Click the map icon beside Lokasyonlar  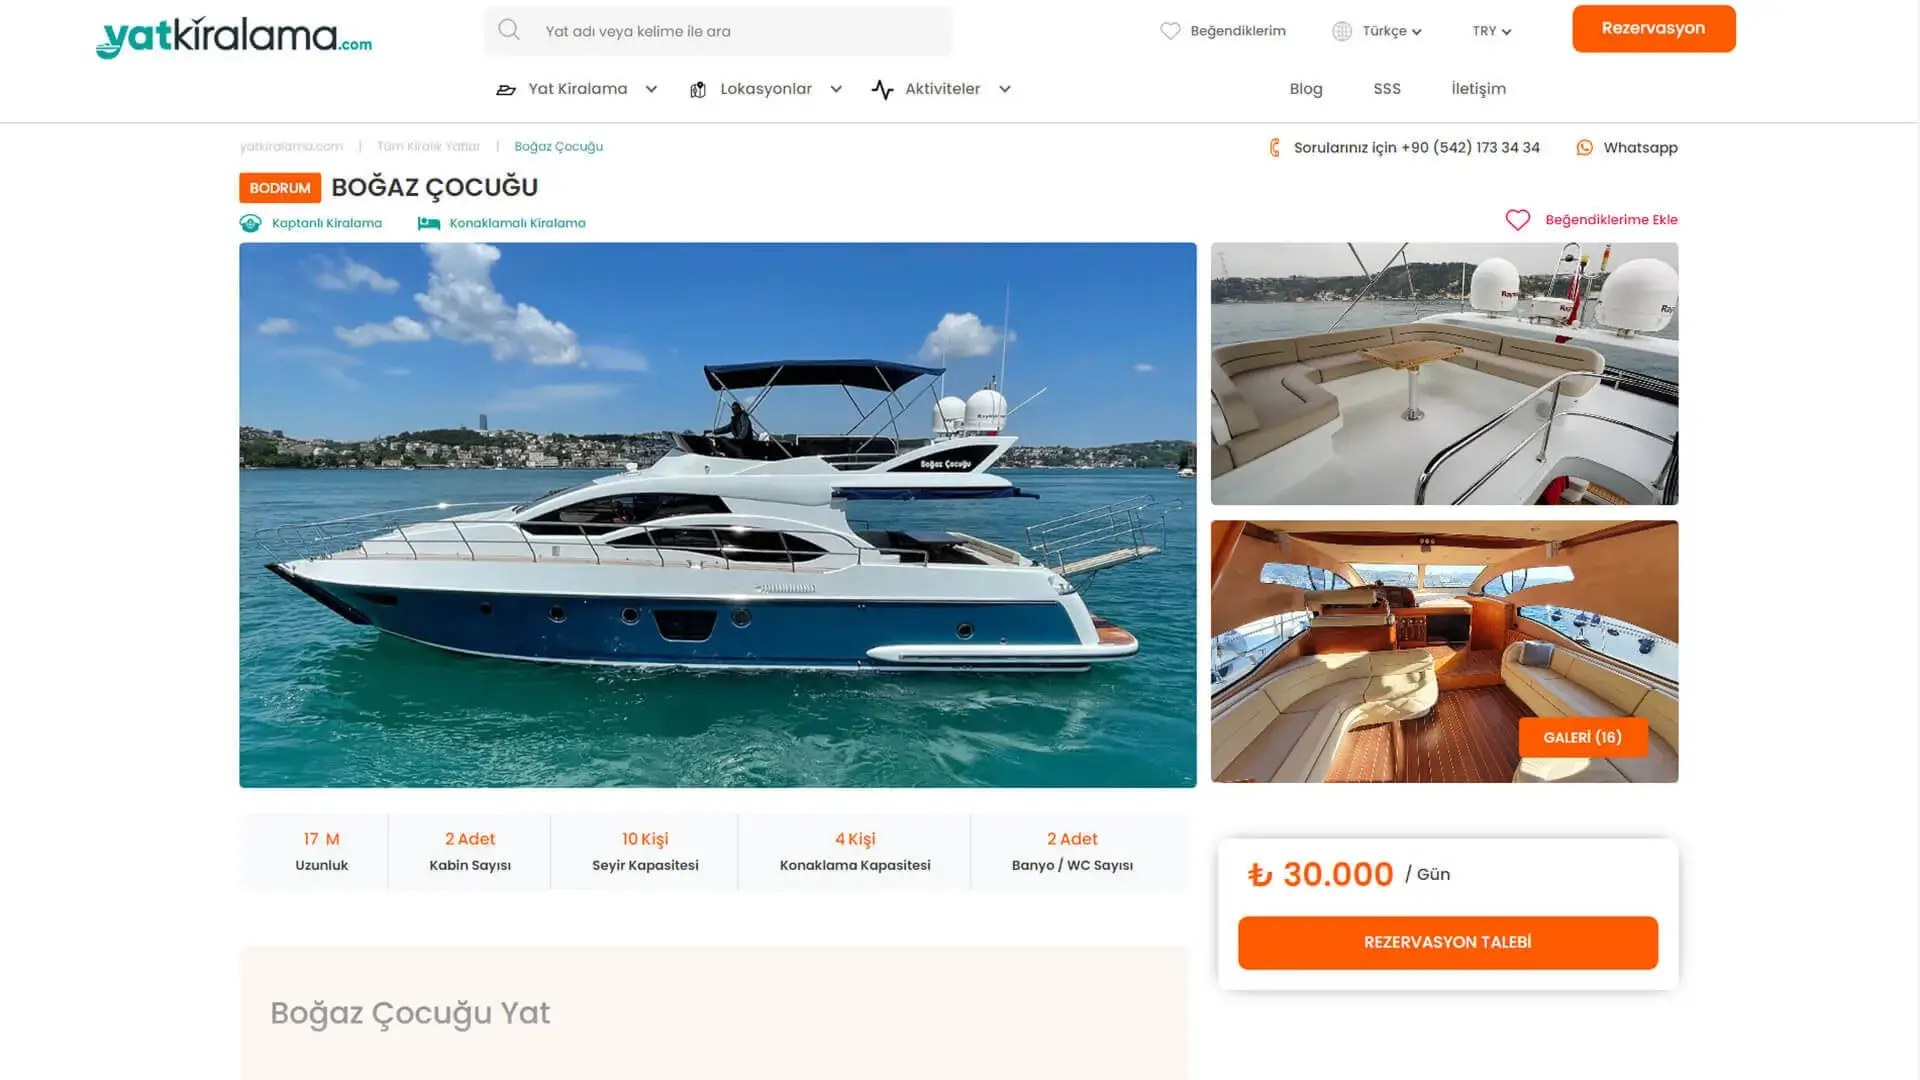pos(698,89)
